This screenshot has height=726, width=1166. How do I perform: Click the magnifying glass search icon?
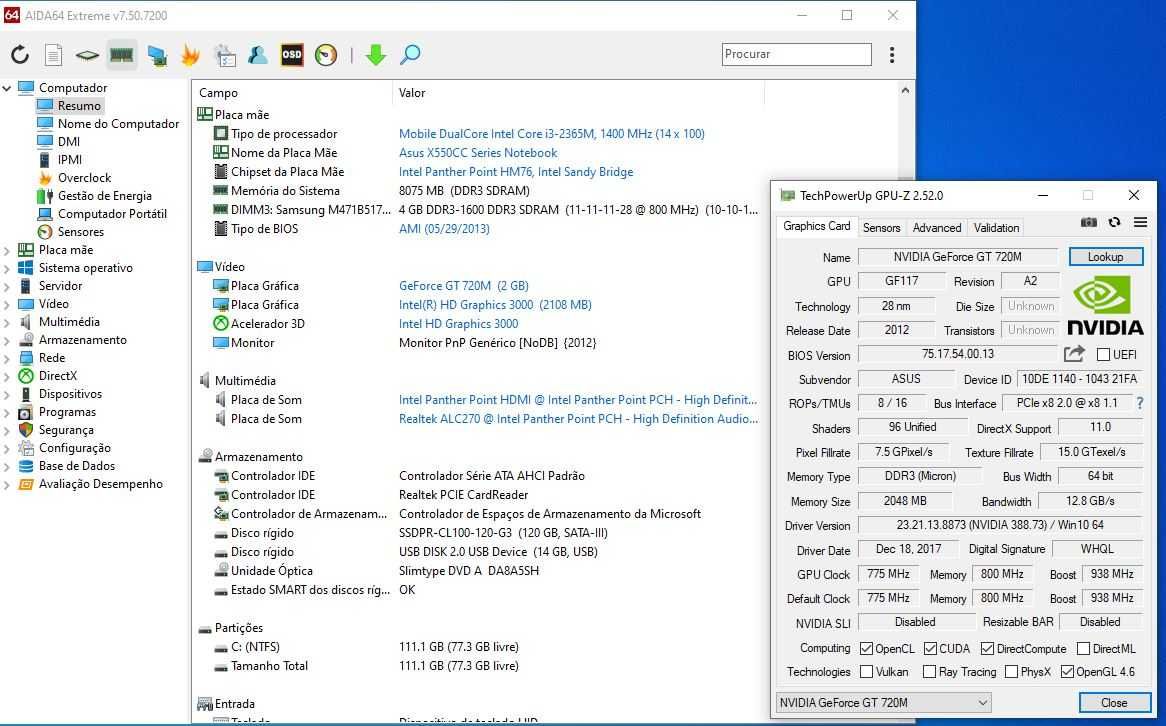click(410, 54)
